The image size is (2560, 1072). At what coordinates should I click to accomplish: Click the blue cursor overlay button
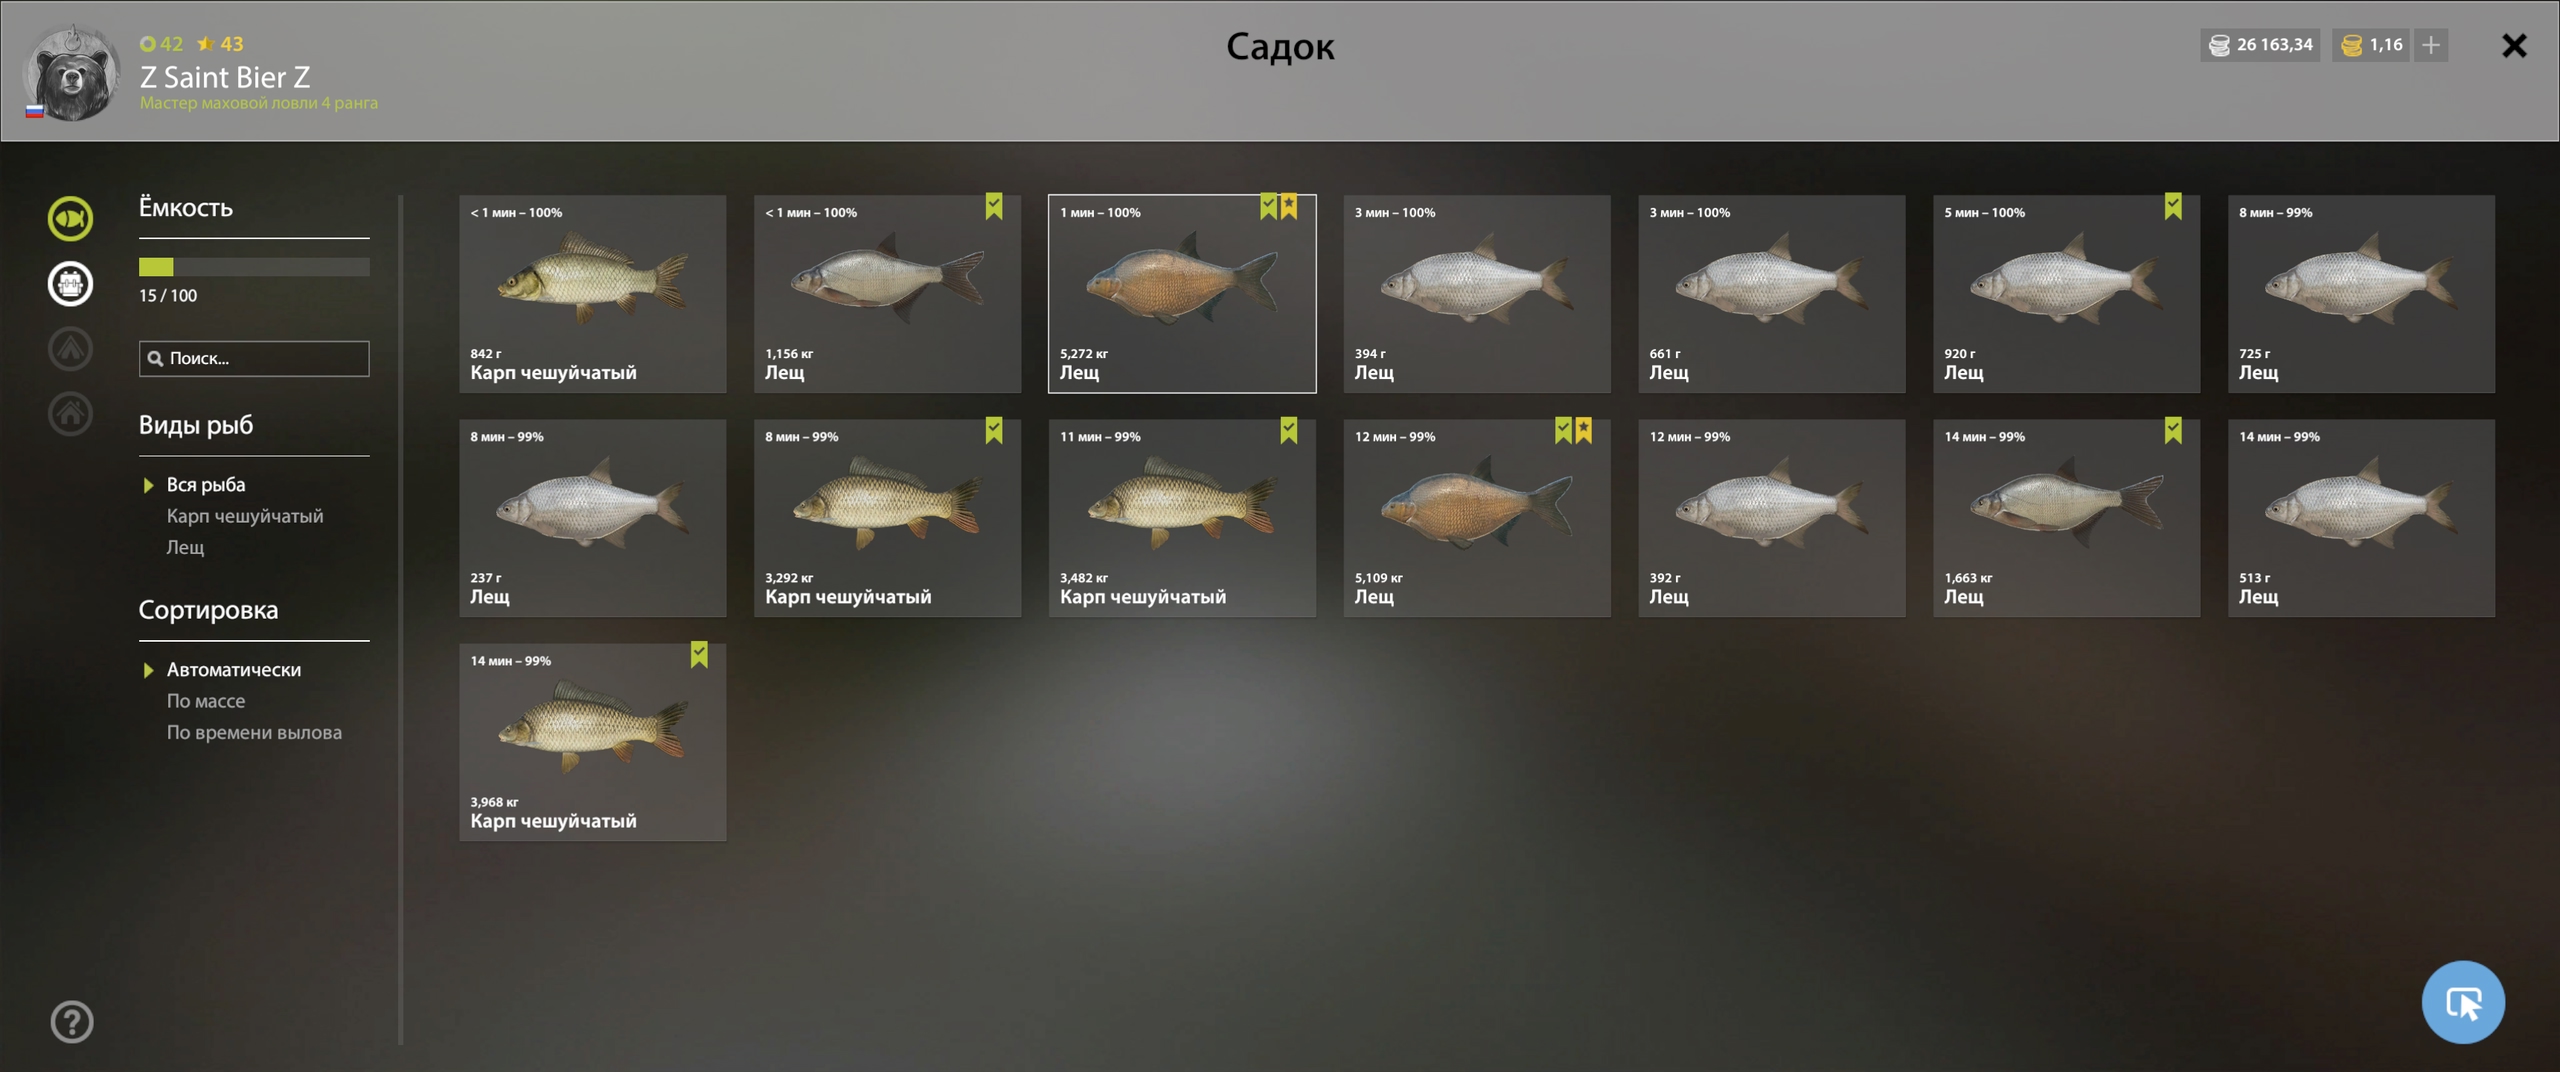tap(2462, 1002)
